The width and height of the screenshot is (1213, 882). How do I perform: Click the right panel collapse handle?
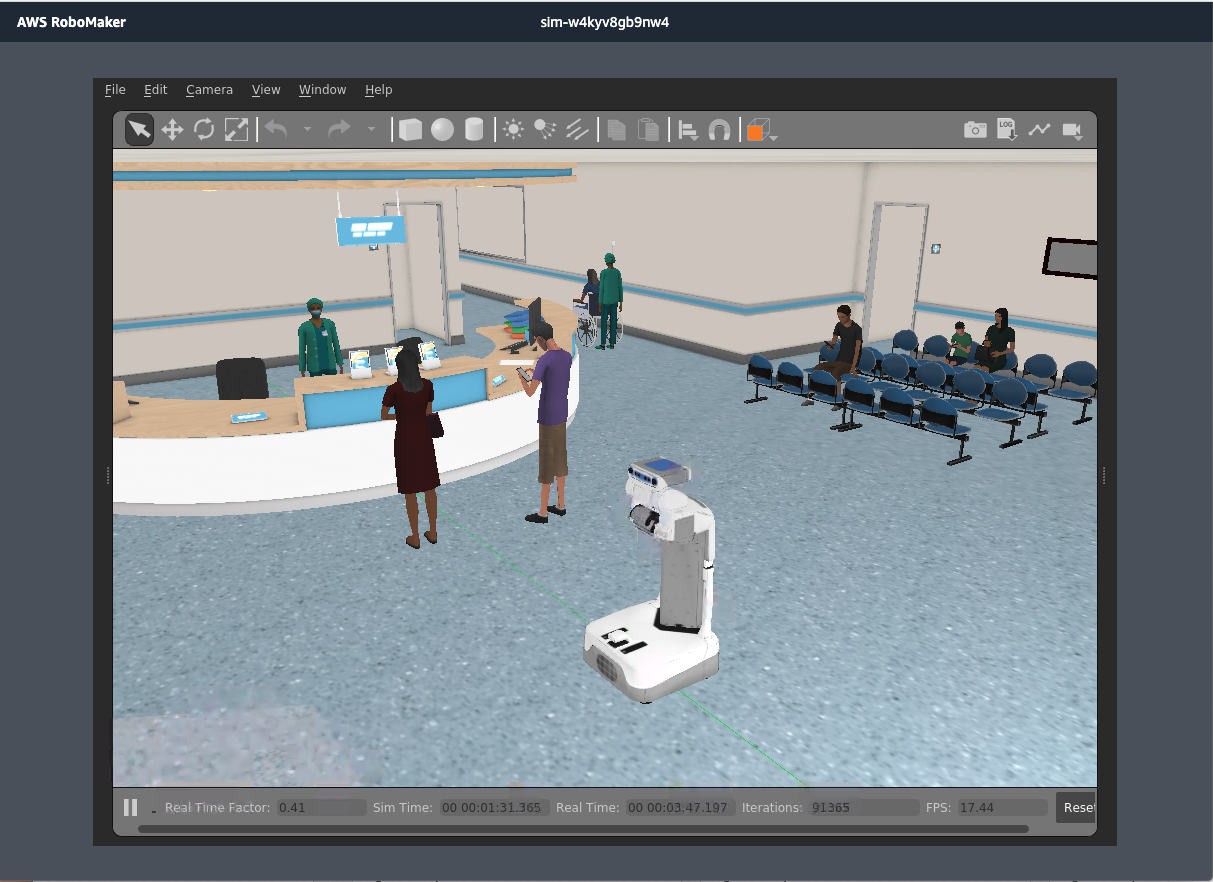click(x=1102, y=476)
